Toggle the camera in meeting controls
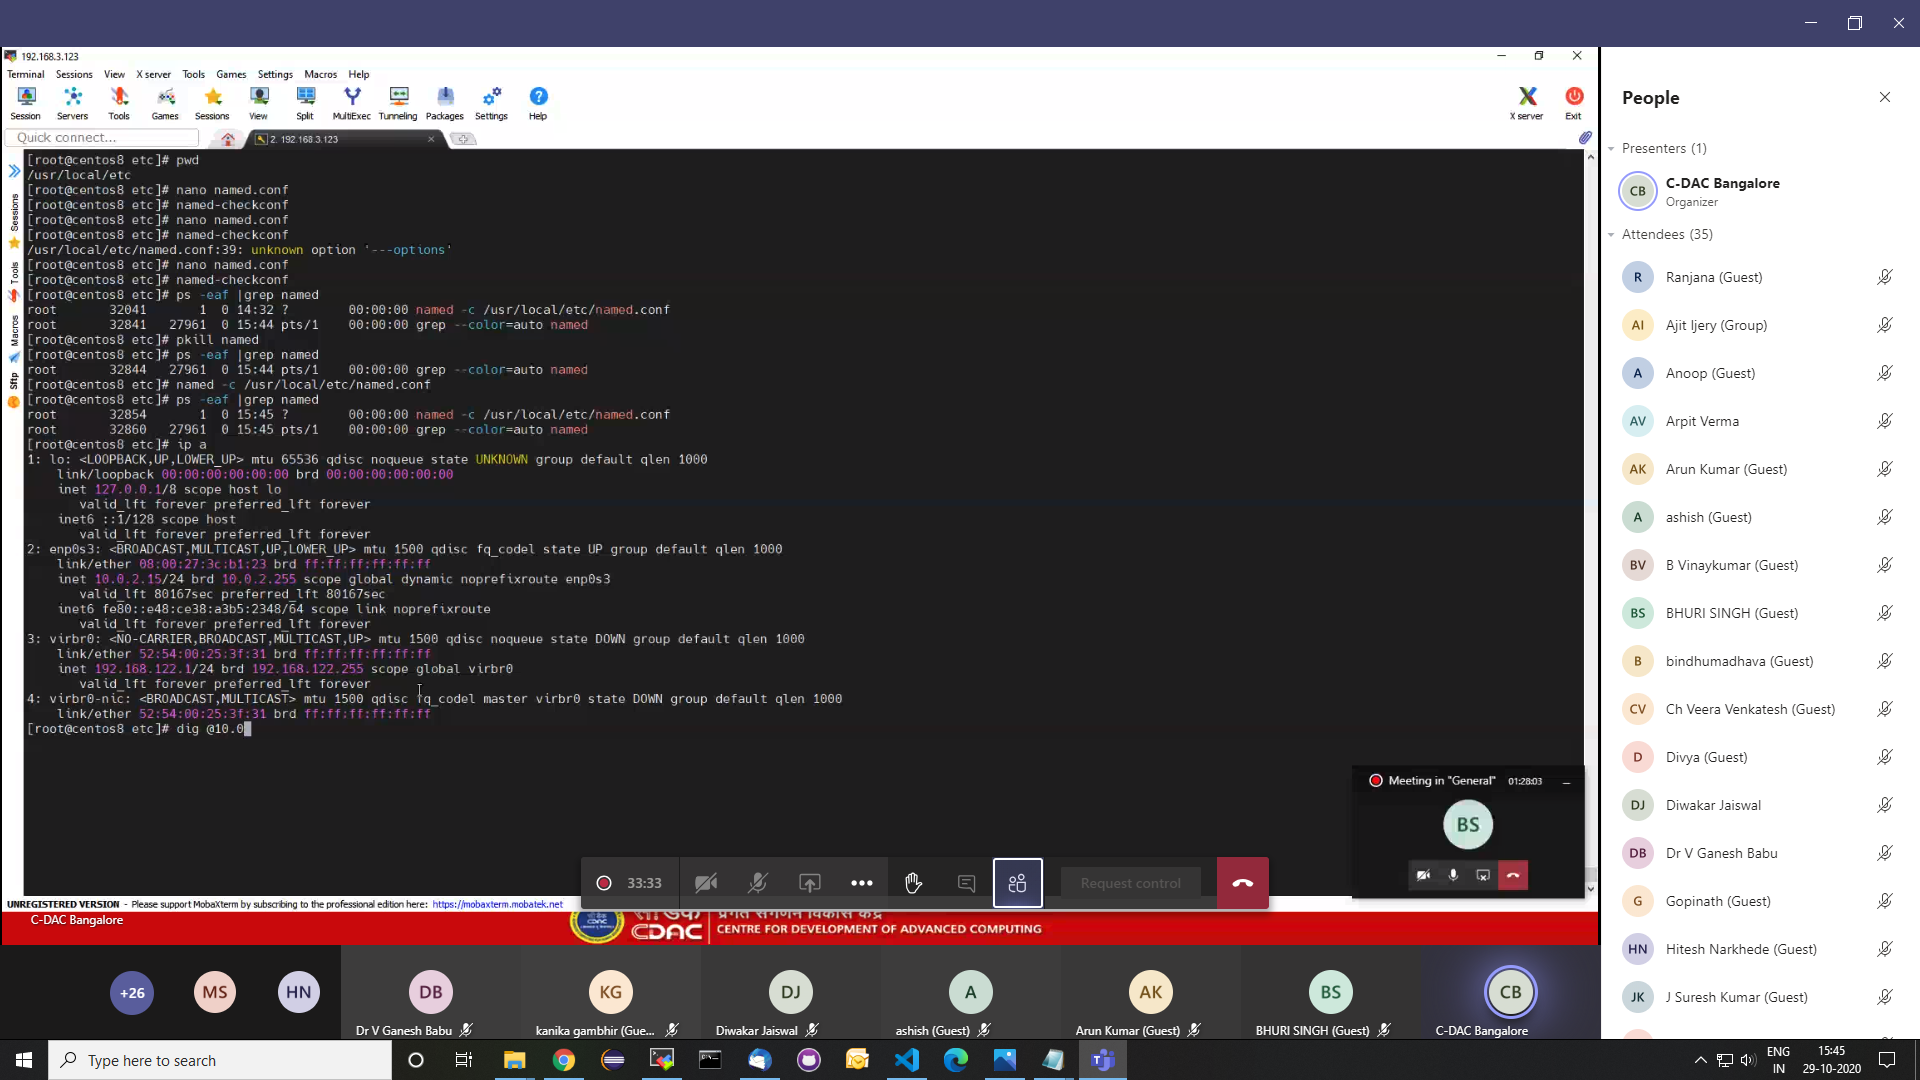 point(706,883)
